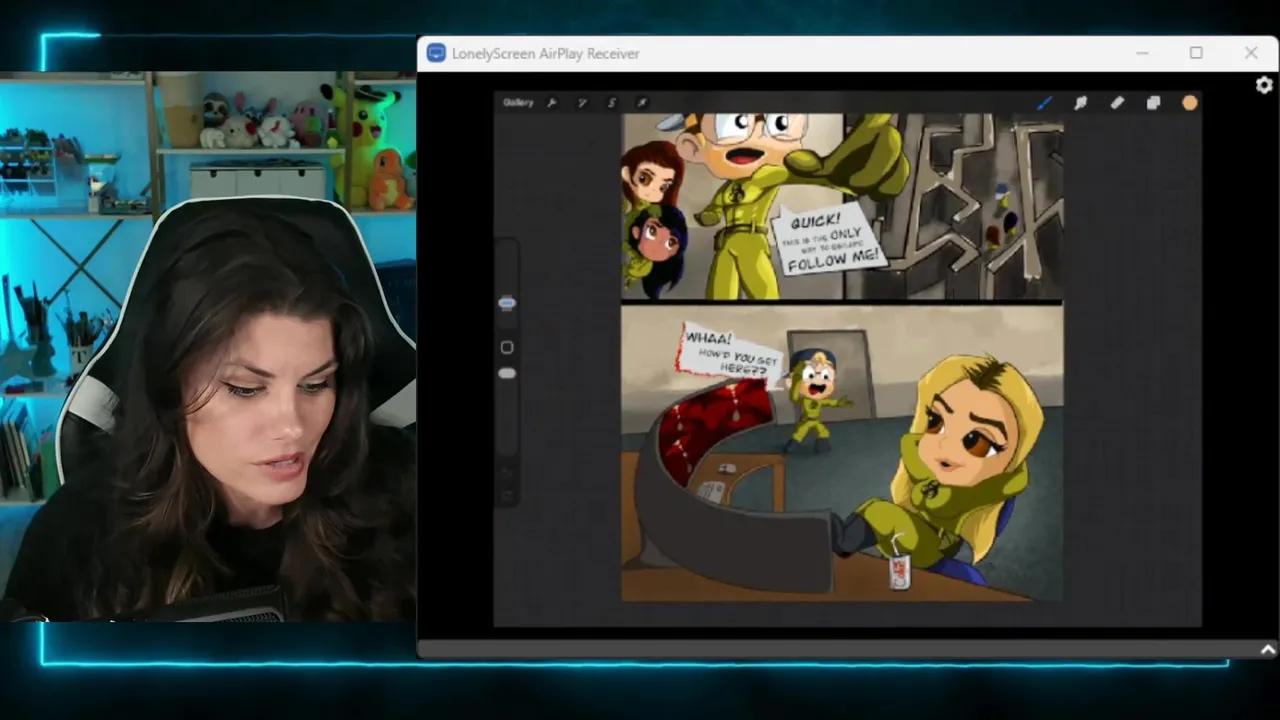
Task: Tap the Undo arrow in sidebar
Action: click(x=507, y=472)
